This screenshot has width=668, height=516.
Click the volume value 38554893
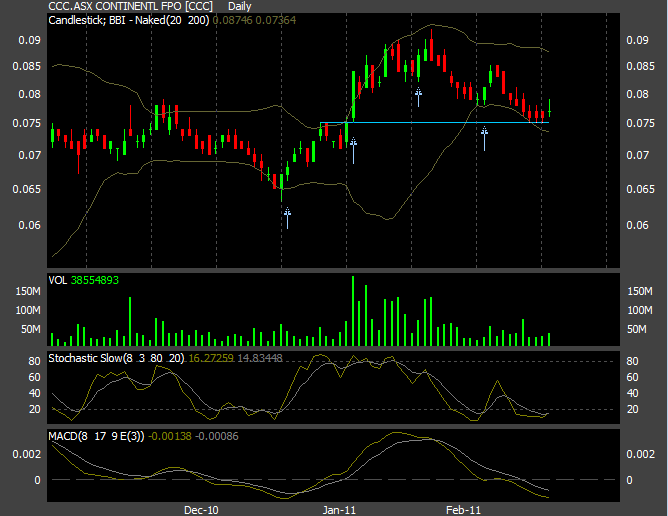(95, 280)
